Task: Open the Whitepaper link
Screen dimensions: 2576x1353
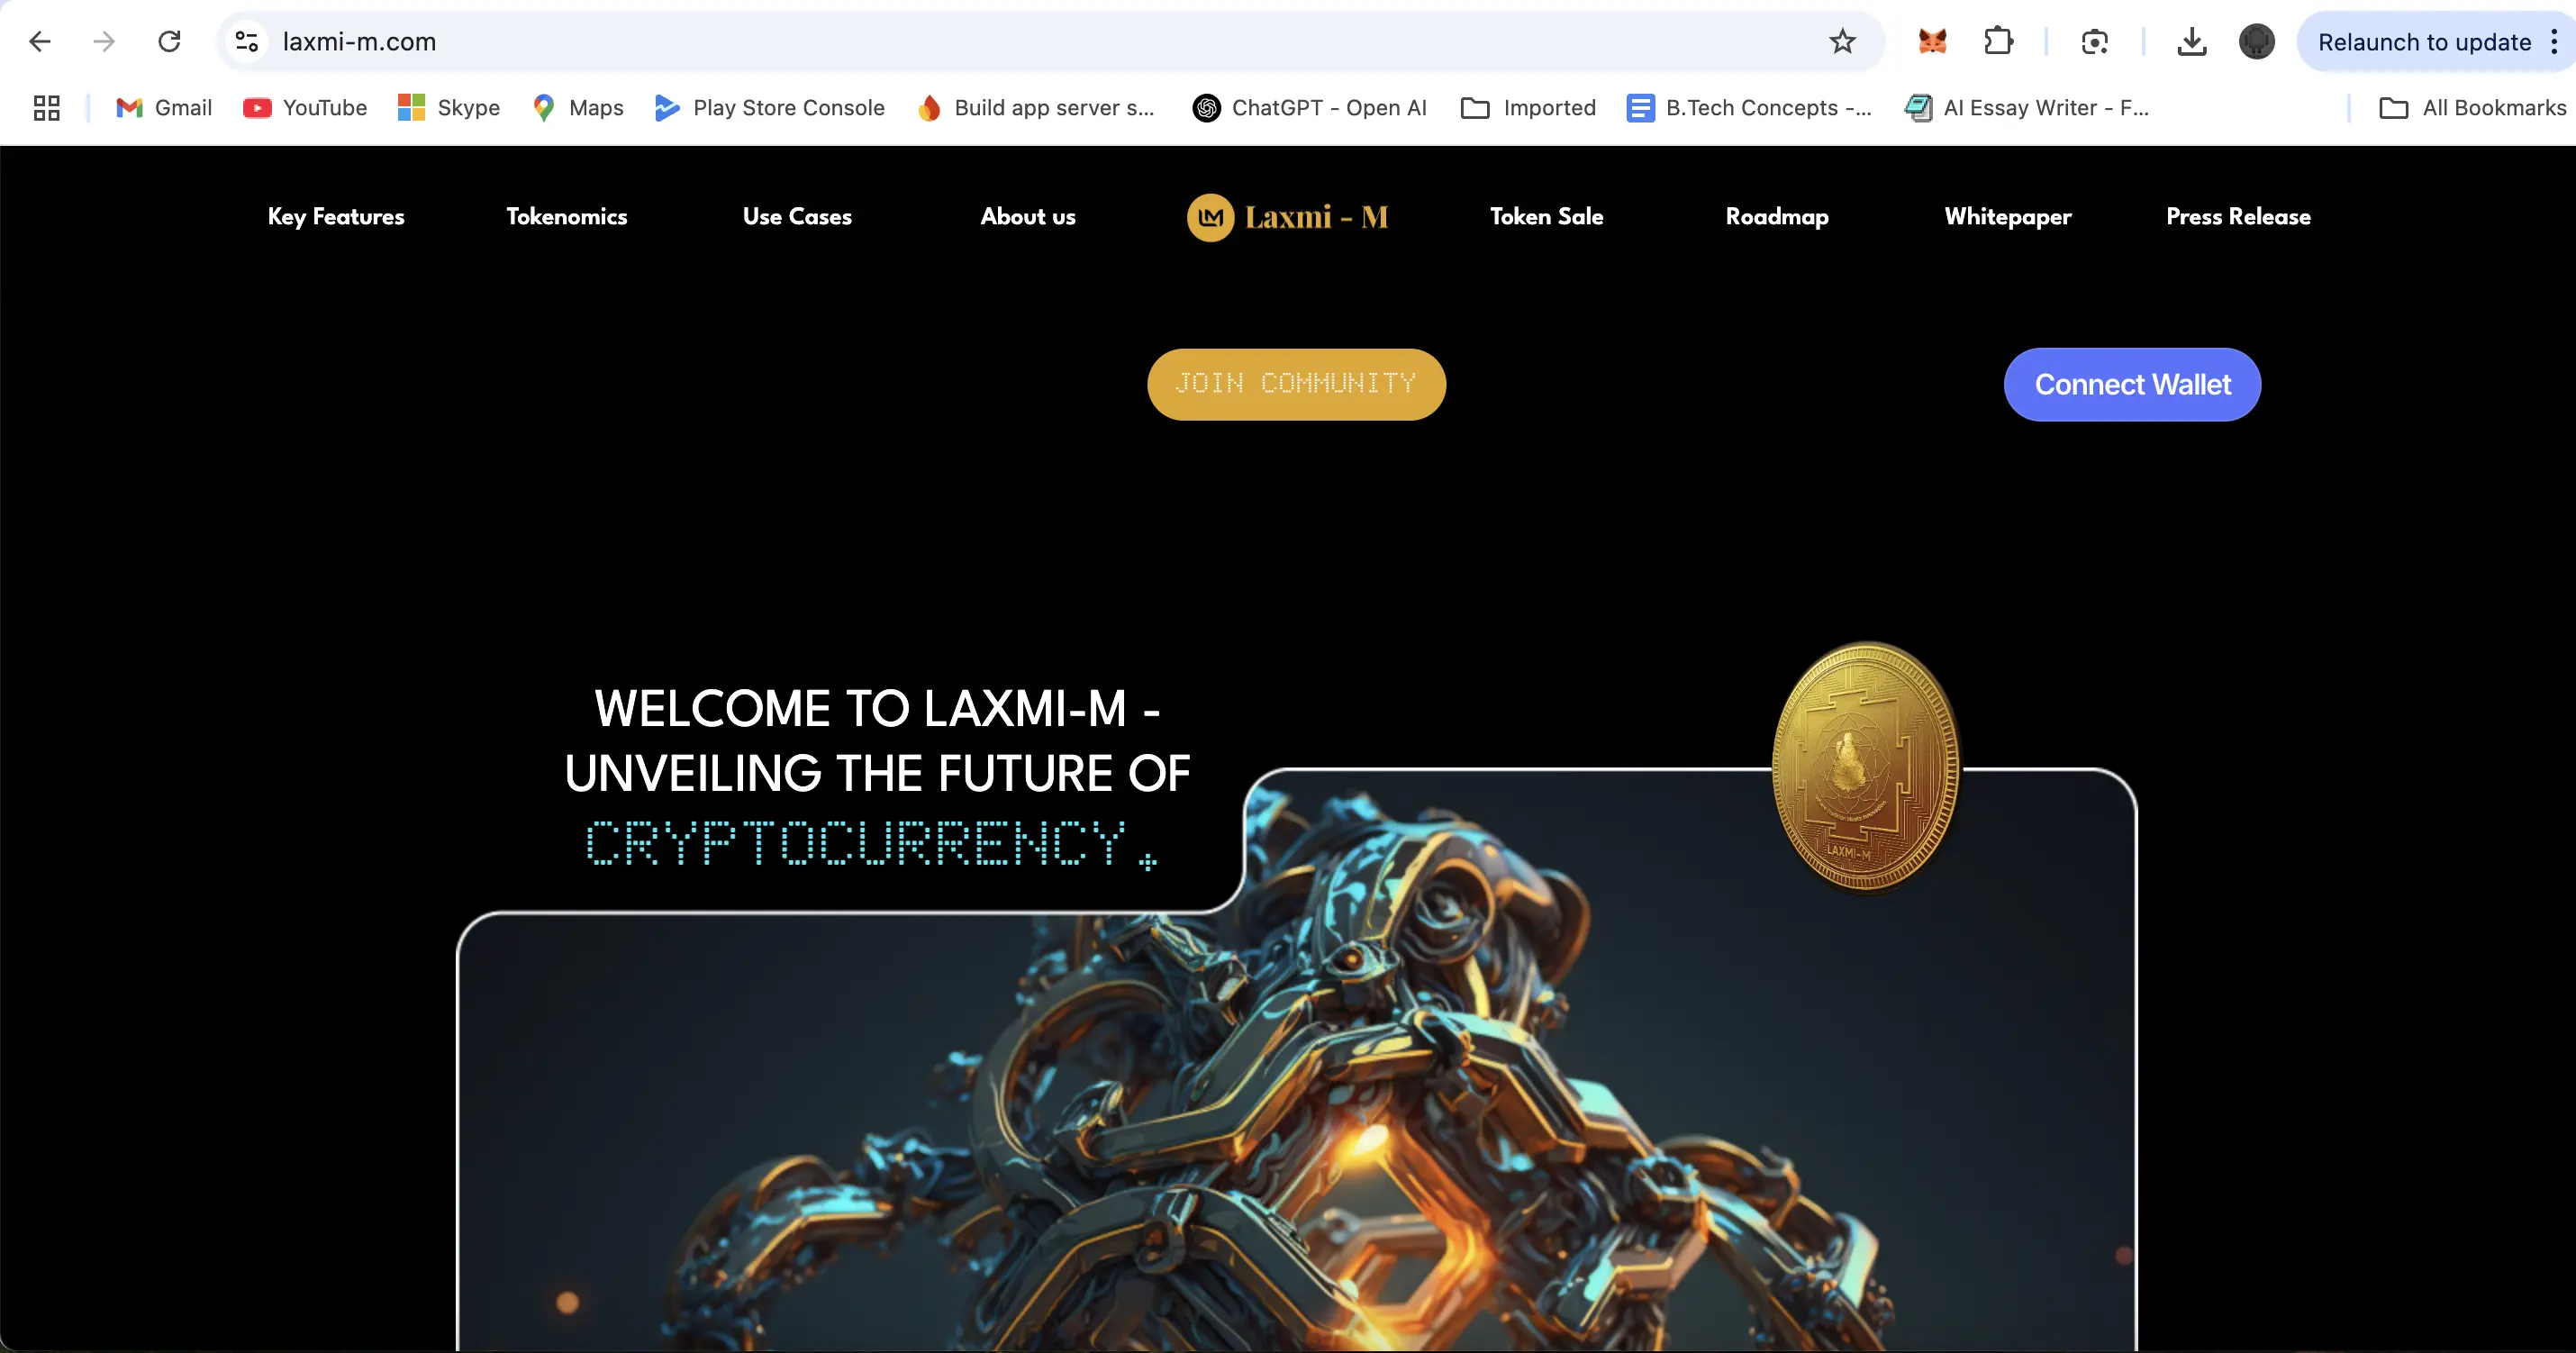Action: point(2008,216)
